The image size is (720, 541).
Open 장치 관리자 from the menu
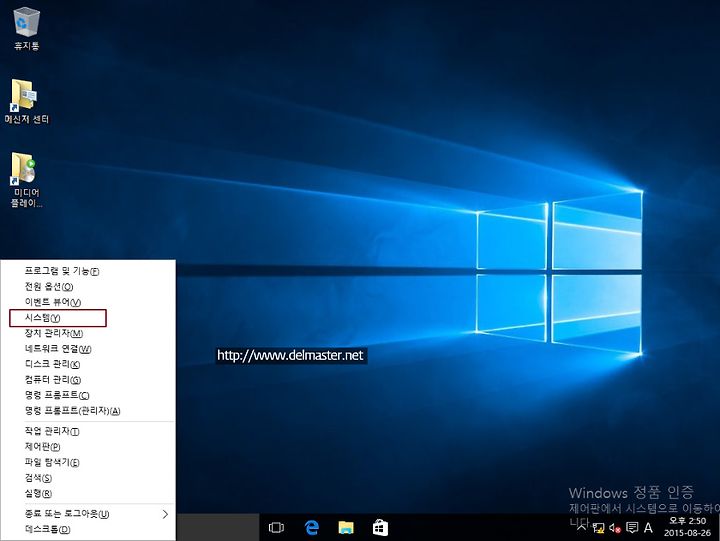[x=88, y=333]
